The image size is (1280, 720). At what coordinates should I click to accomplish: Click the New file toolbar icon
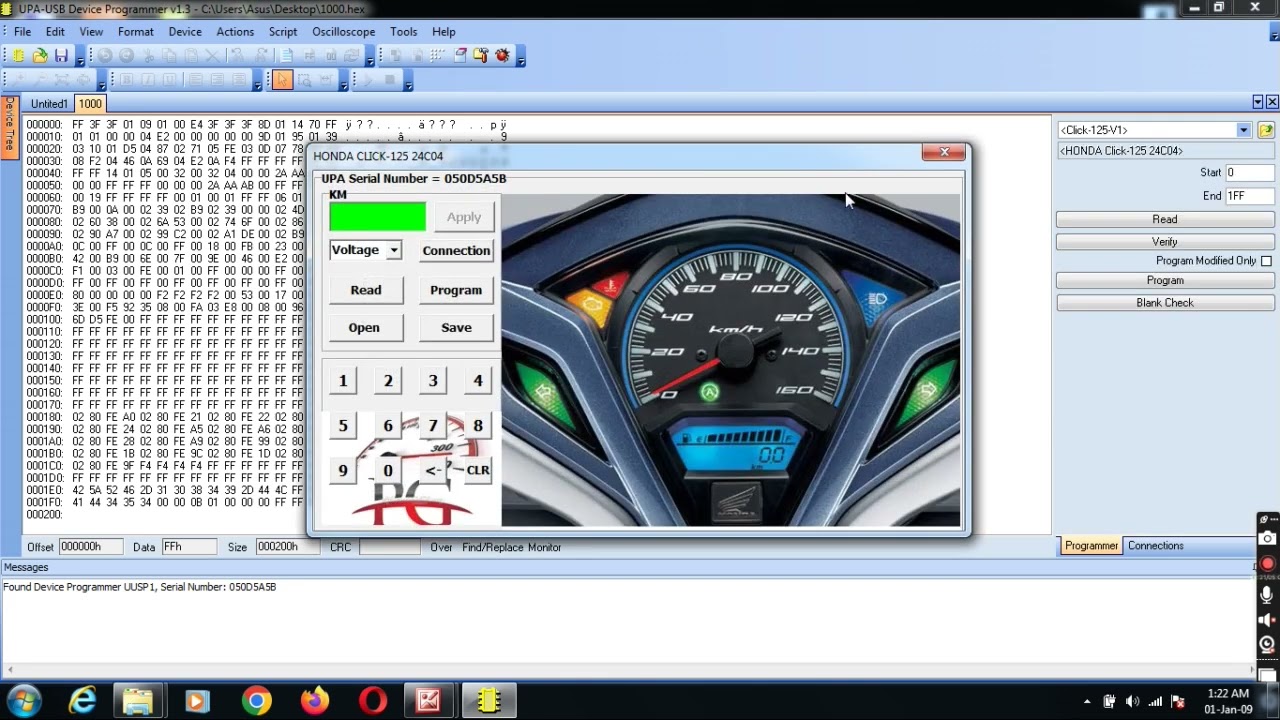[18, 56]
